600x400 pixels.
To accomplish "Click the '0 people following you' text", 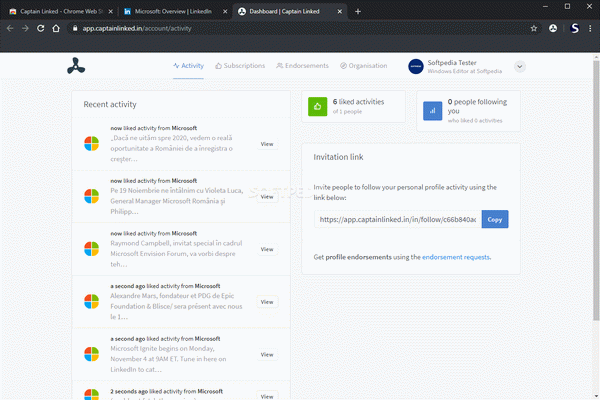I will pyautogui.click(x=477, y=106).
